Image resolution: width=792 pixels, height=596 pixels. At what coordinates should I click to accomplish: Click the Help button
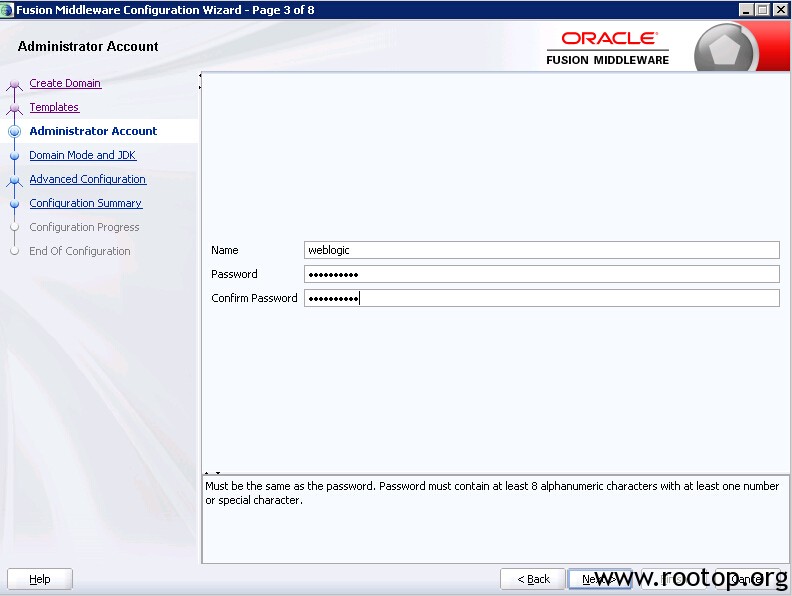click(x=40, y=579)
